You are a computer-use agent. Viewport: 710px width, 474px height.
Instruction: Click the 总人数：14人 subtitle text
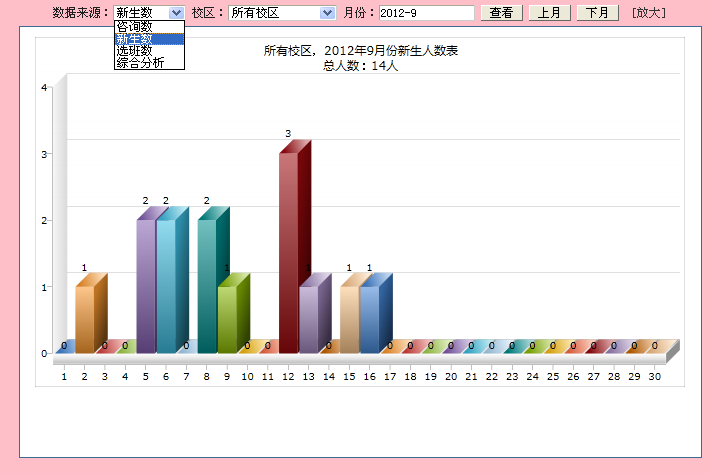[360, 66]
